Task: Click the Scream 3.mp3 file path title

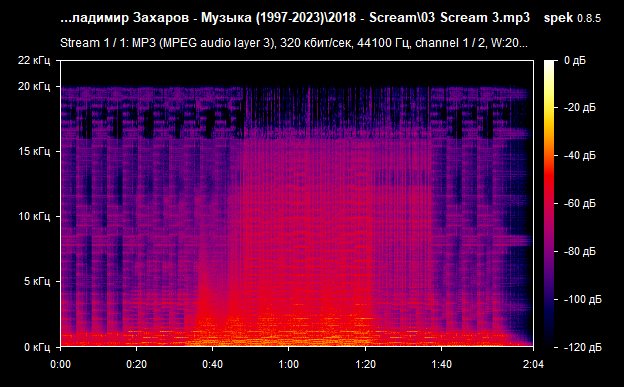Action: point(295,18)
